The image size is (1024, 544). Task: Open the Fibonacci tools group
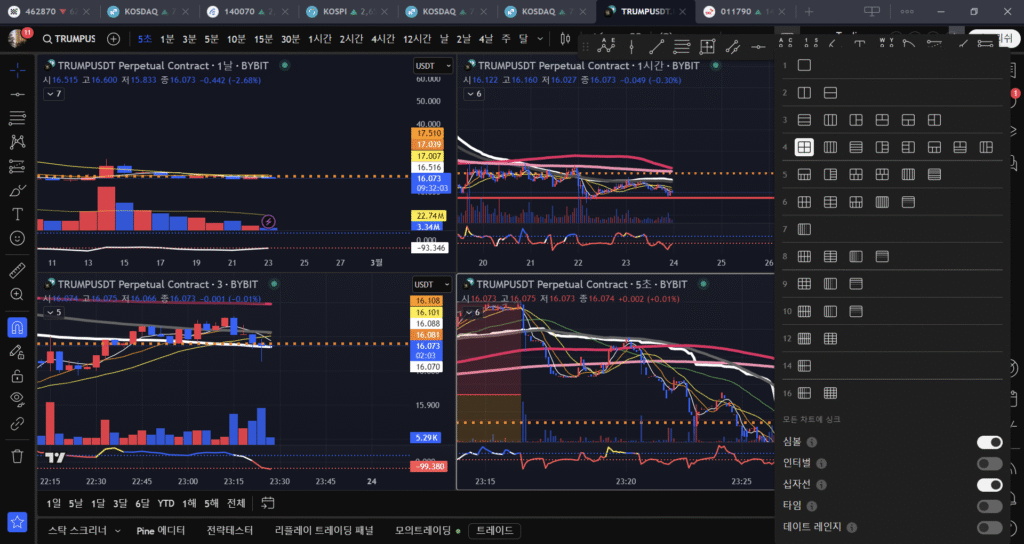point(17,118)
